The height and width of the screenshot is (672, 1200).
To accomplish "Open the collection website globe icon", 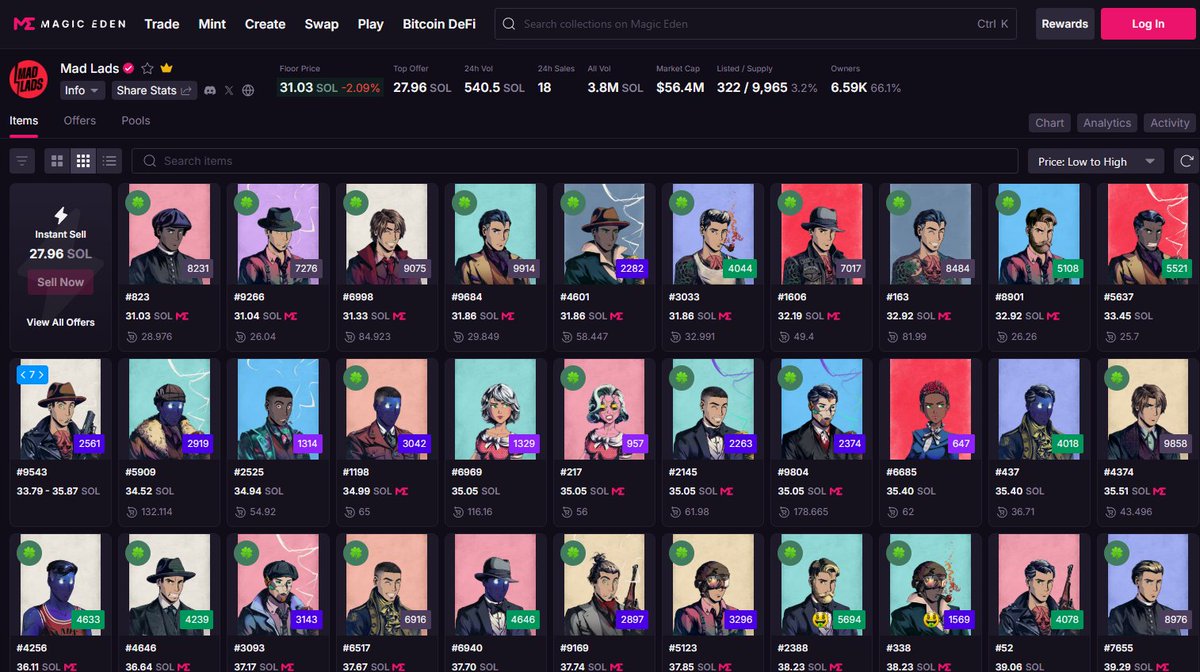I will [248, 90].
